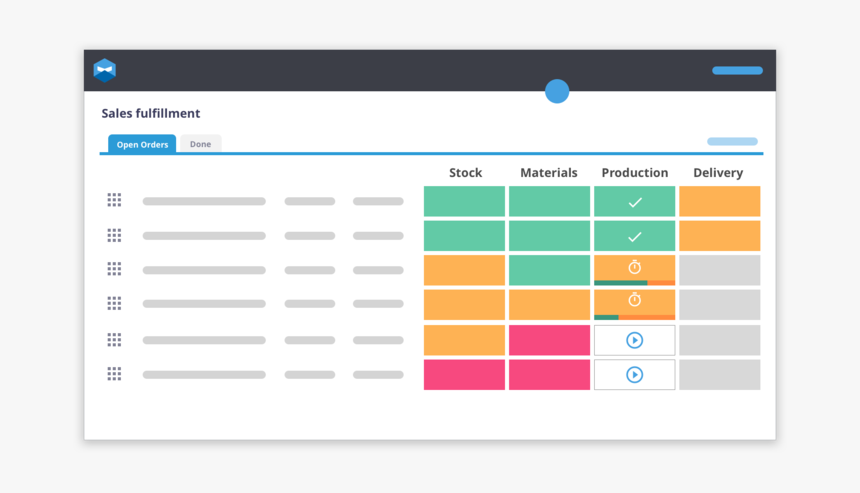
Task: Click the stopwatch icon in fourth row Production
Action: point(634,300)
